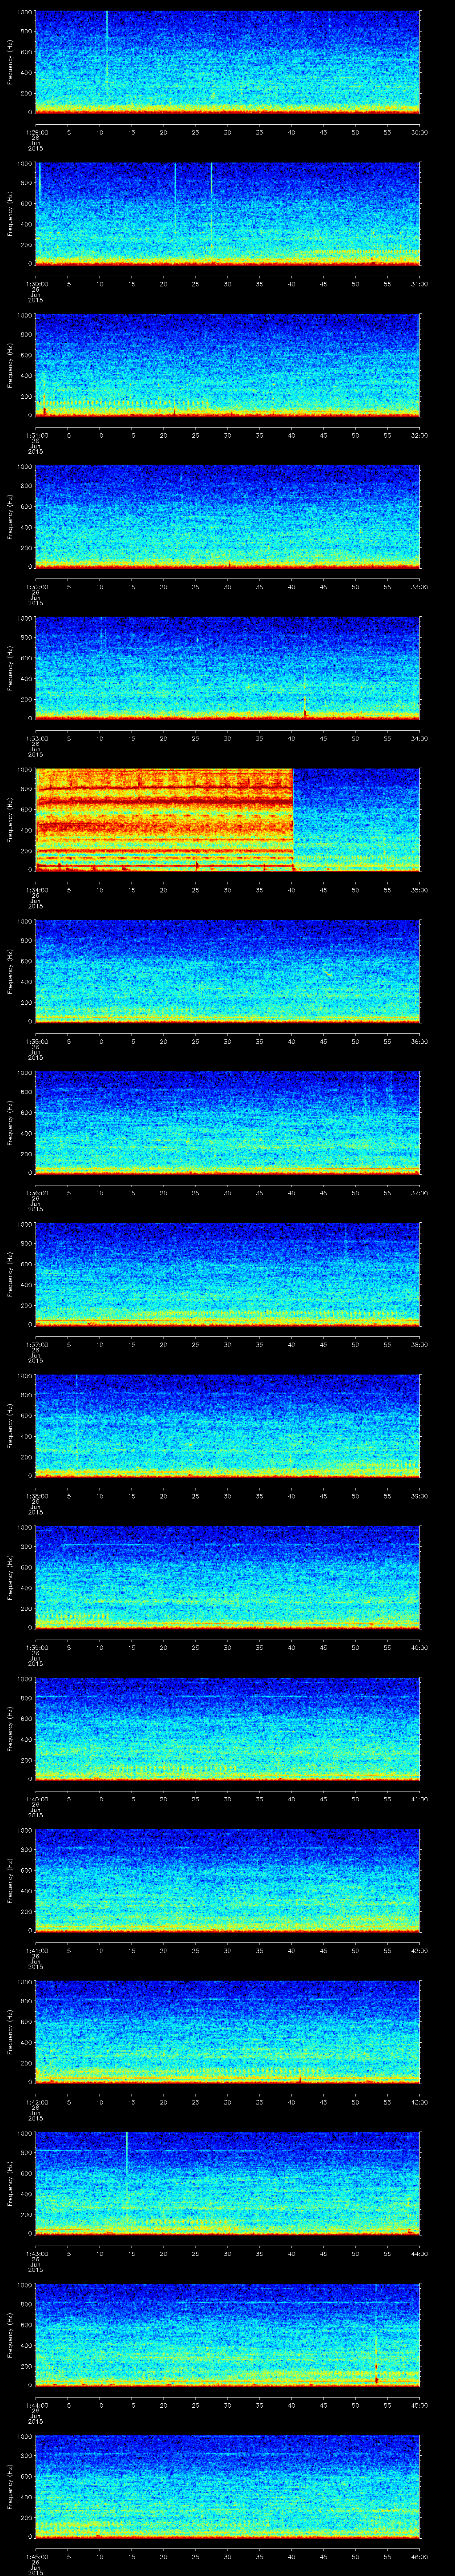The width and height of the screenshot is (455, 2576).
Task: Open the spectrogram panel starting at 1:40:00
Action: (x=228, y=1729)
